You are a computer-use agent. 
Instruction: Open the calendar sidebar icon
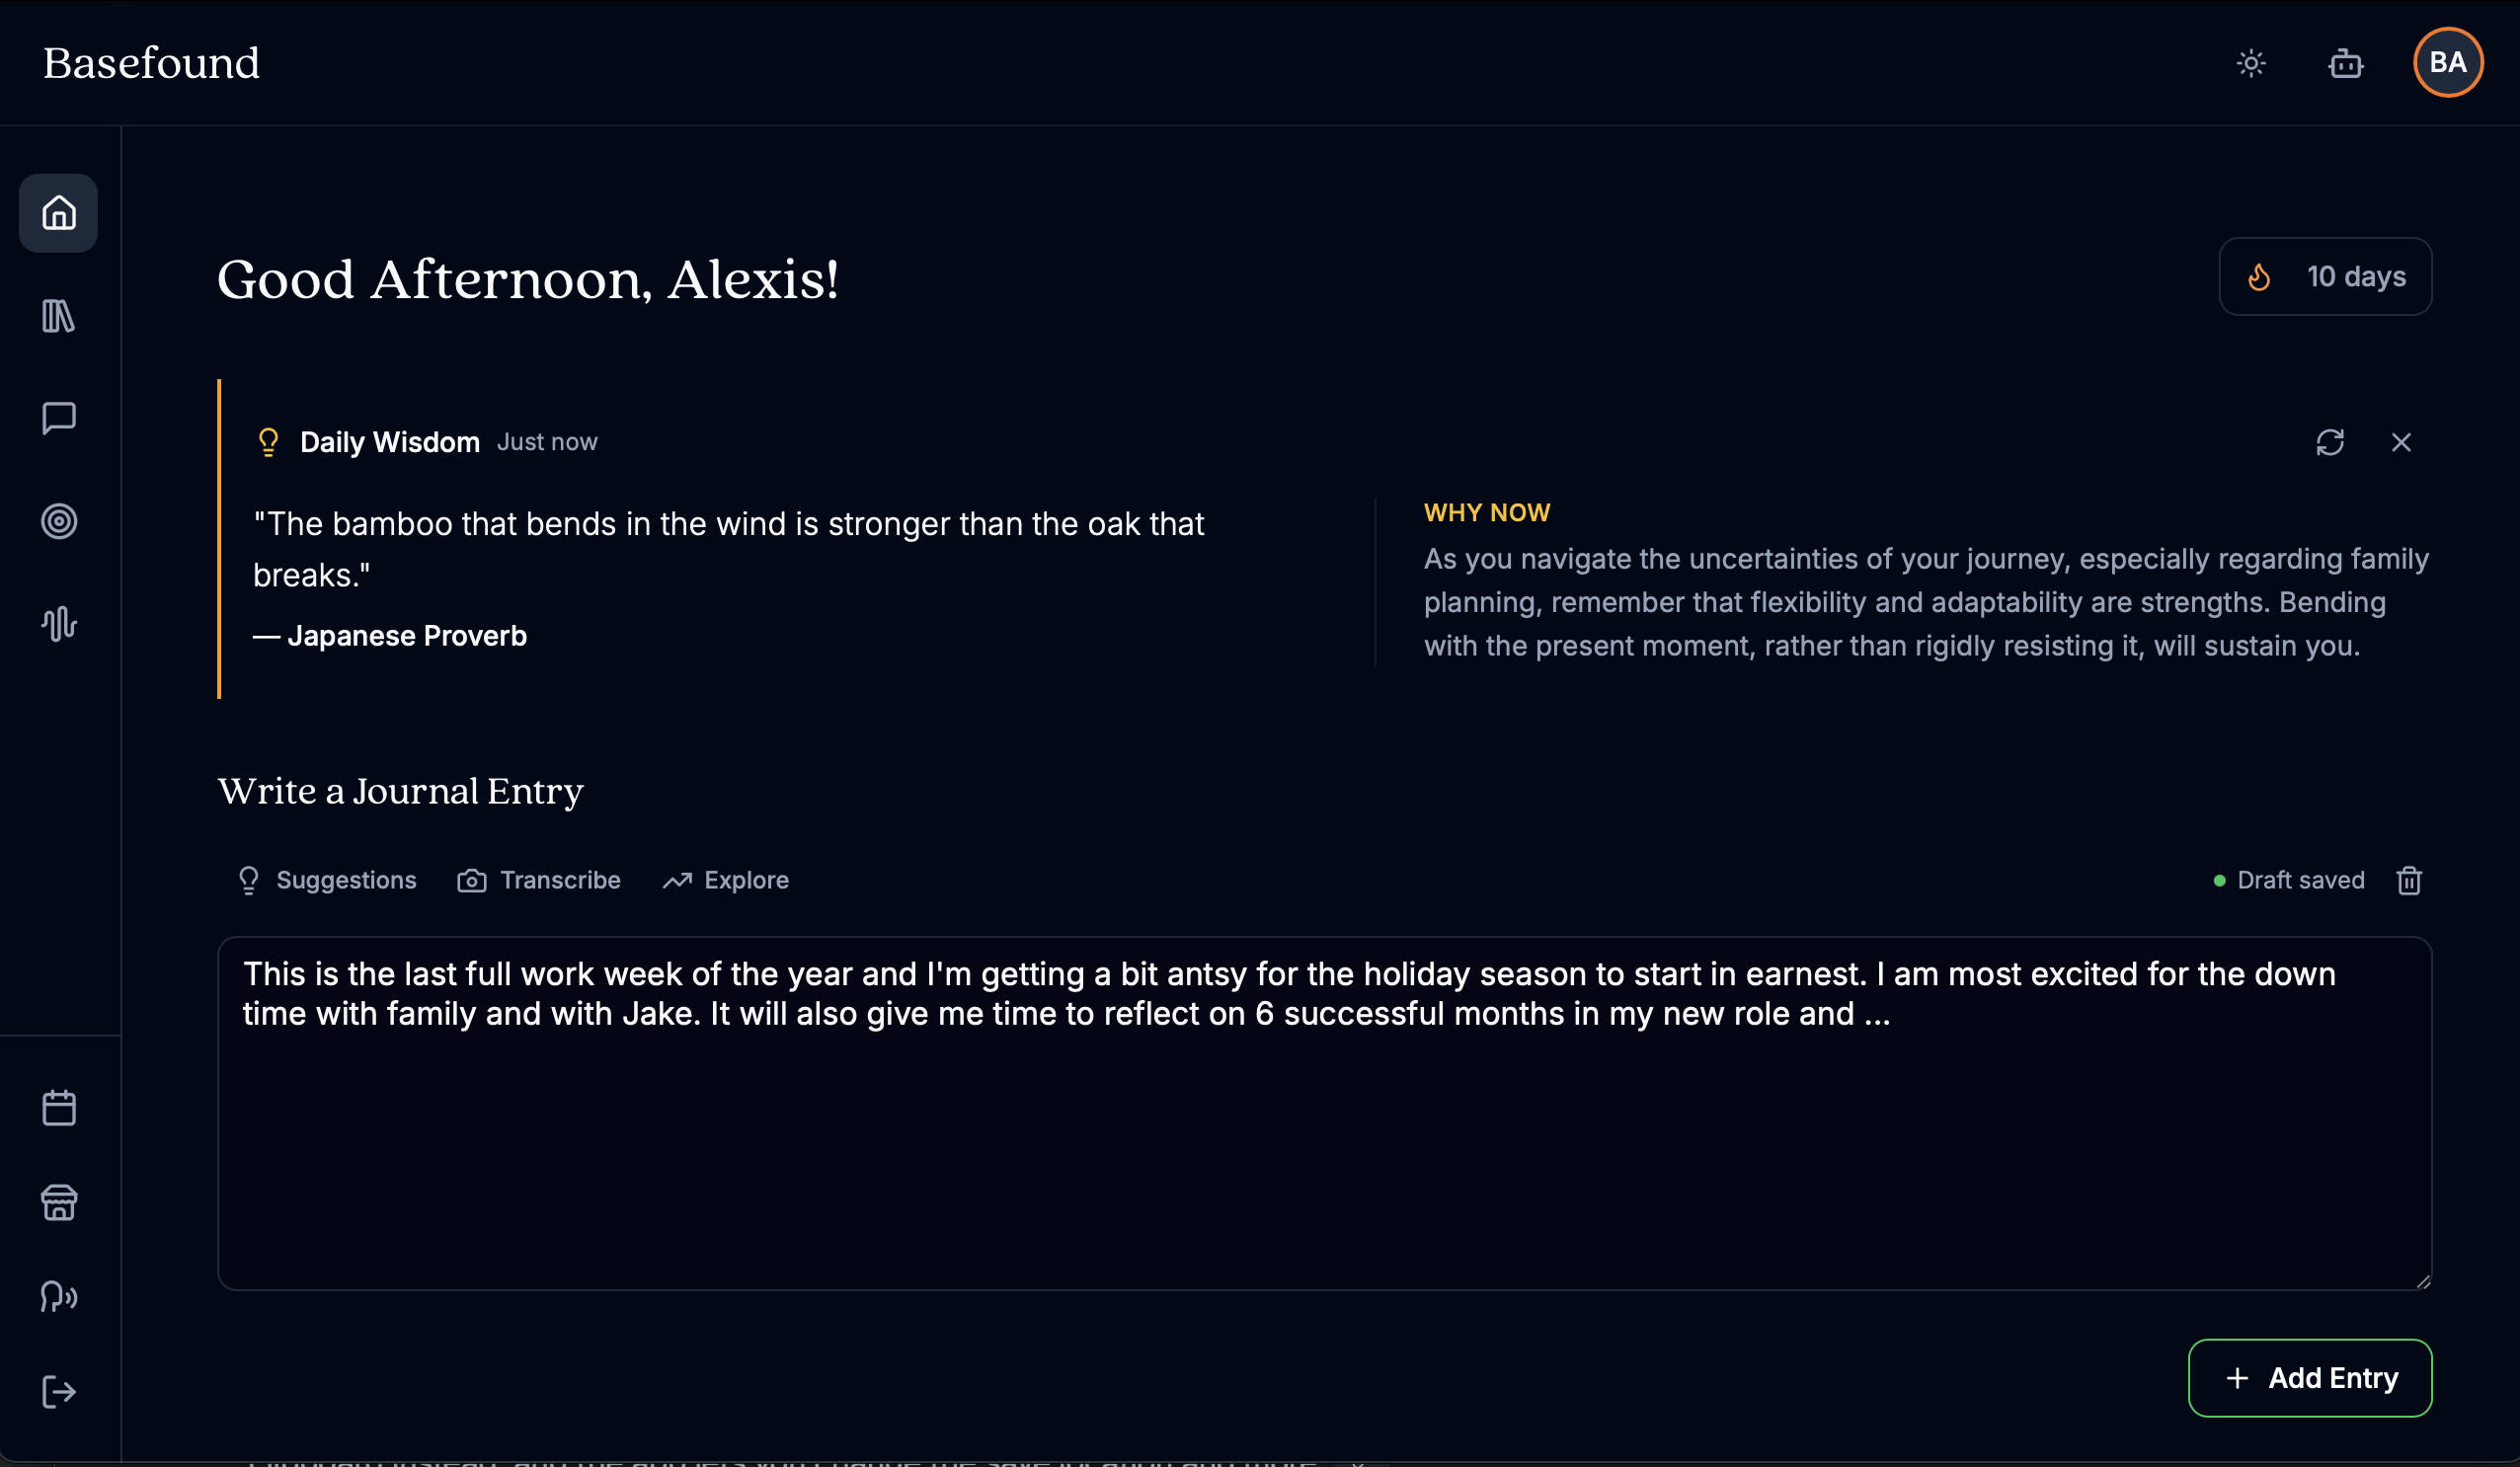tap(59, 1108)
